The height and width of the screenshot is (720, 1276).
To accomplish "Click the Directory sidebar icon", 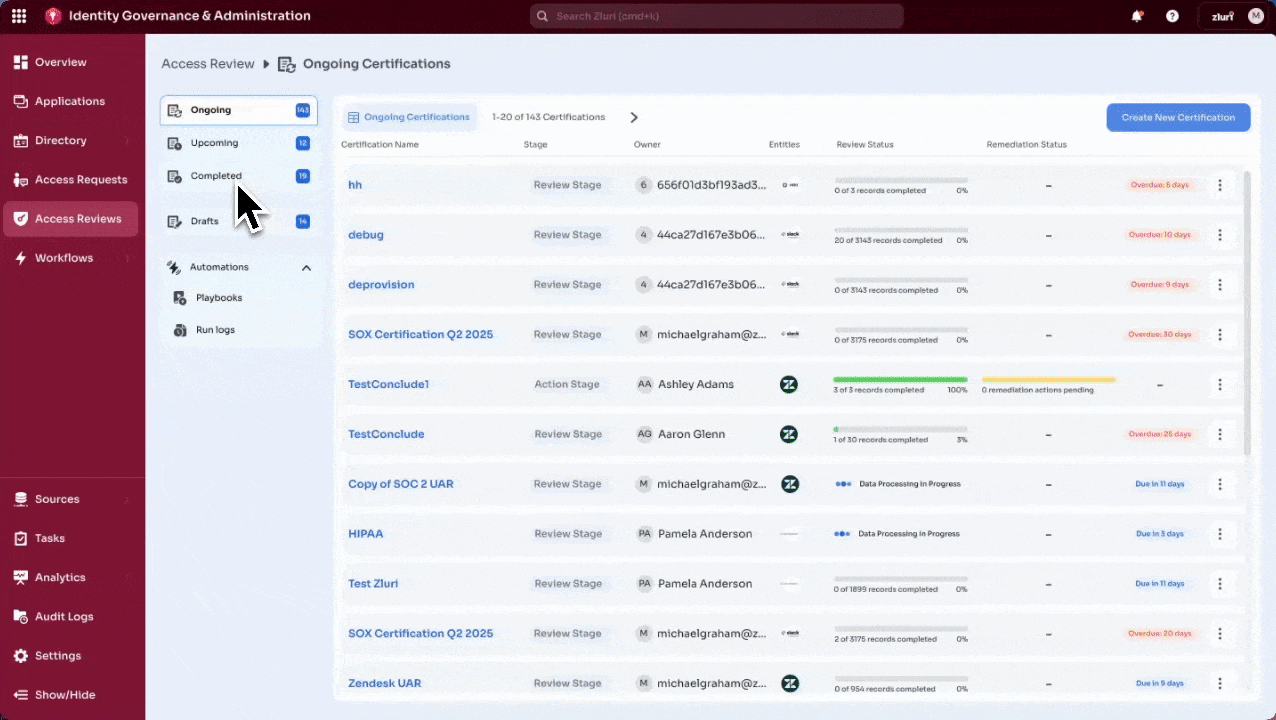I will pyautogui.click(x=20, y=140).
